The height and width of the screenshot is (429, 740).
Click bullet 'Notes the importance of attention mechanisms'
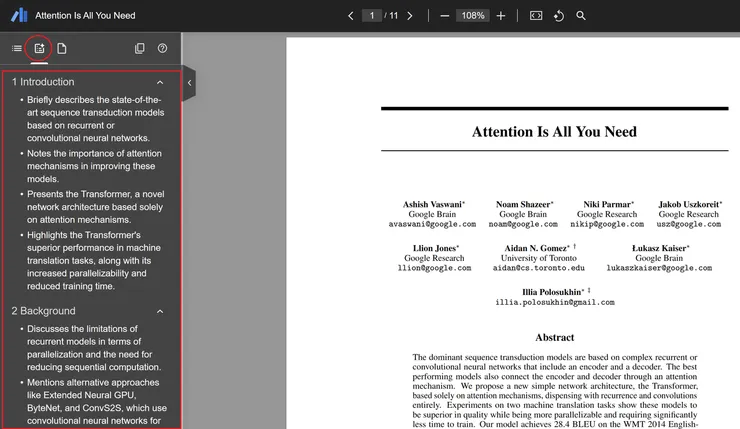coord(94,166)
